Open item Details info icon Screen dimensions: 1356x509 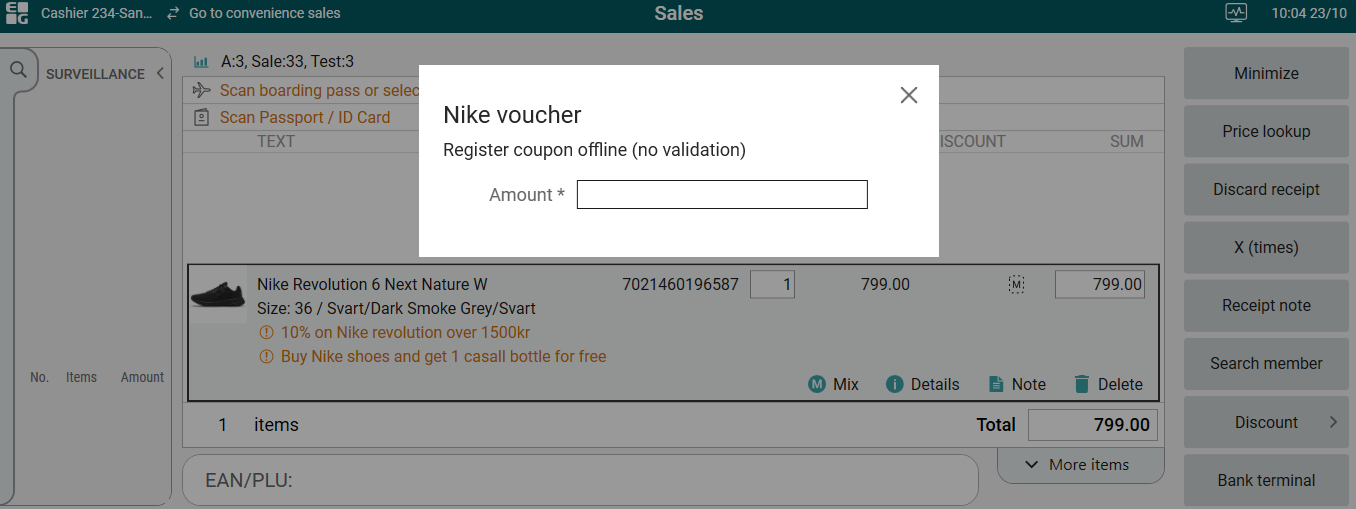[895, 384]
